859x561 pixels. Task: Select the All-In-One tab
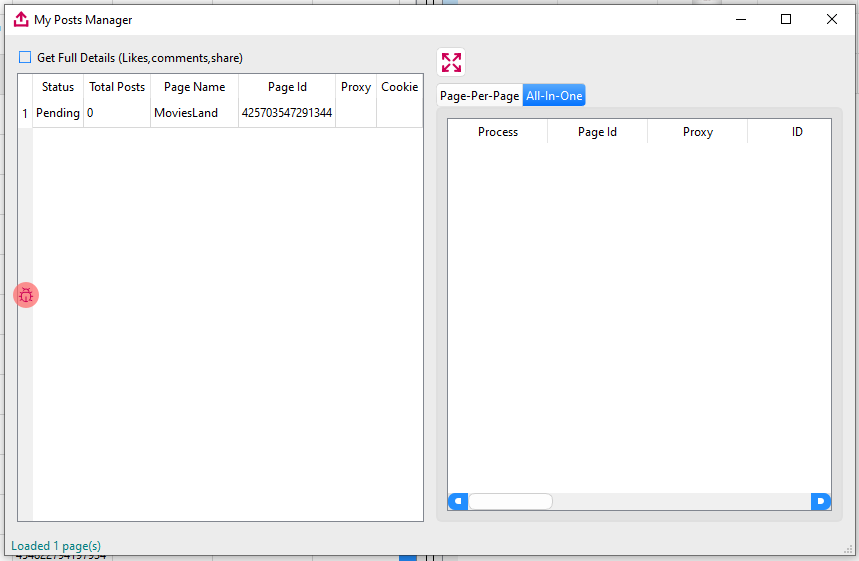click(554, 96)
